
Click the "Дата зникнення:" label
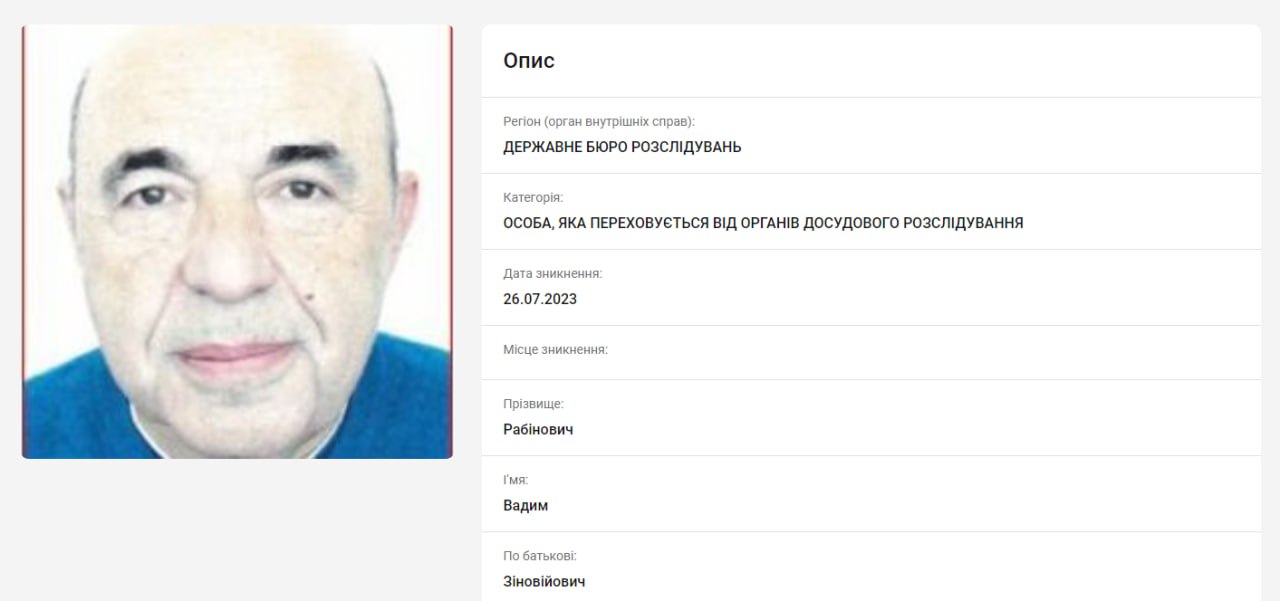pos(553,274)
